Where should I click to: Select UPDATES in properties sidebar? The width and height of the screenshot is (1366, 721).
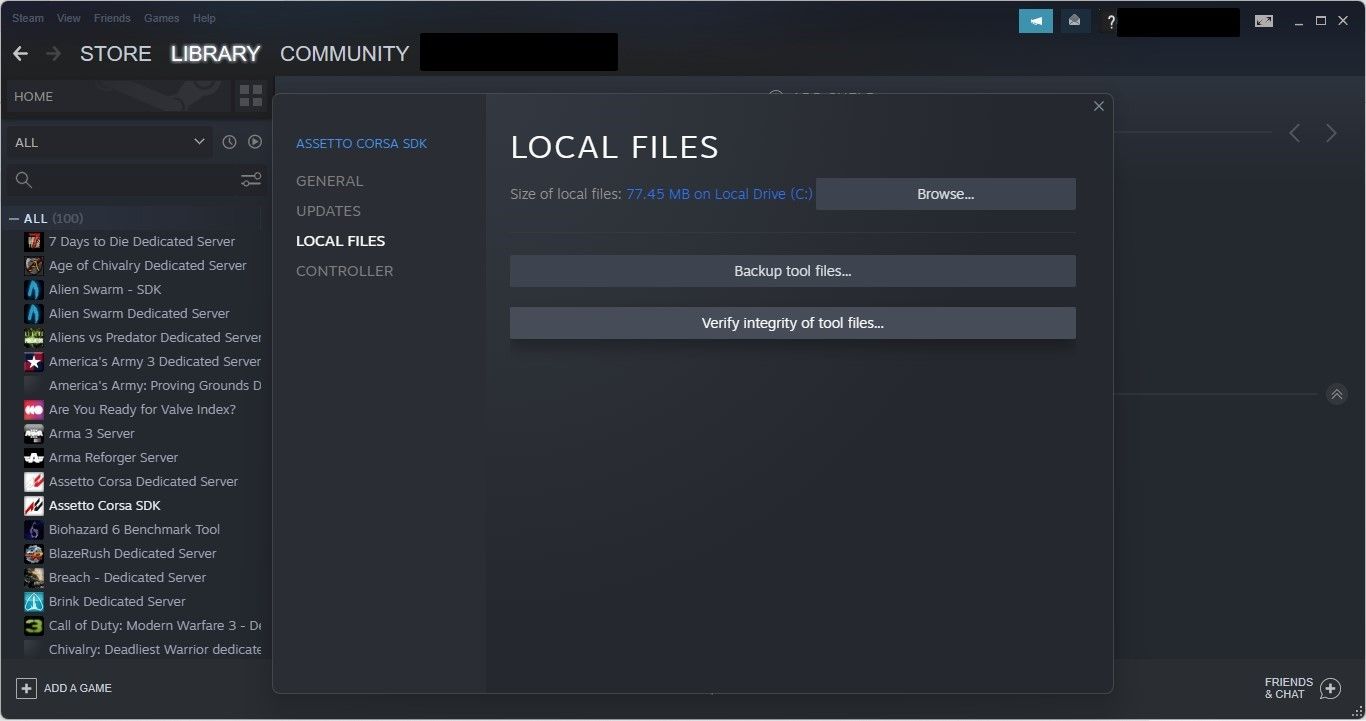coord(329,211)
